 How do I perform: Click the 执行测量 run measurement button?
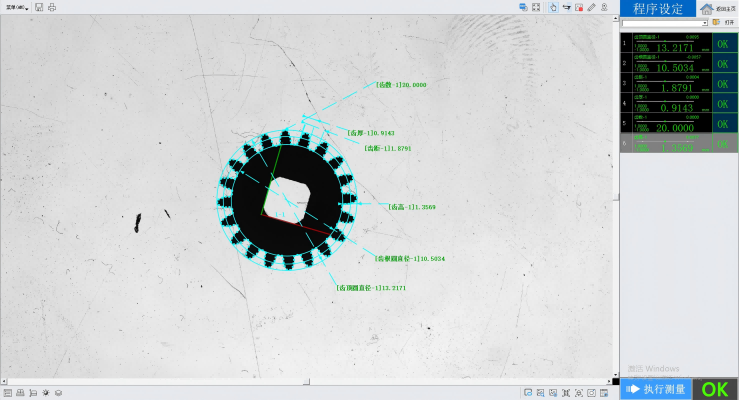tap(656, 389)
